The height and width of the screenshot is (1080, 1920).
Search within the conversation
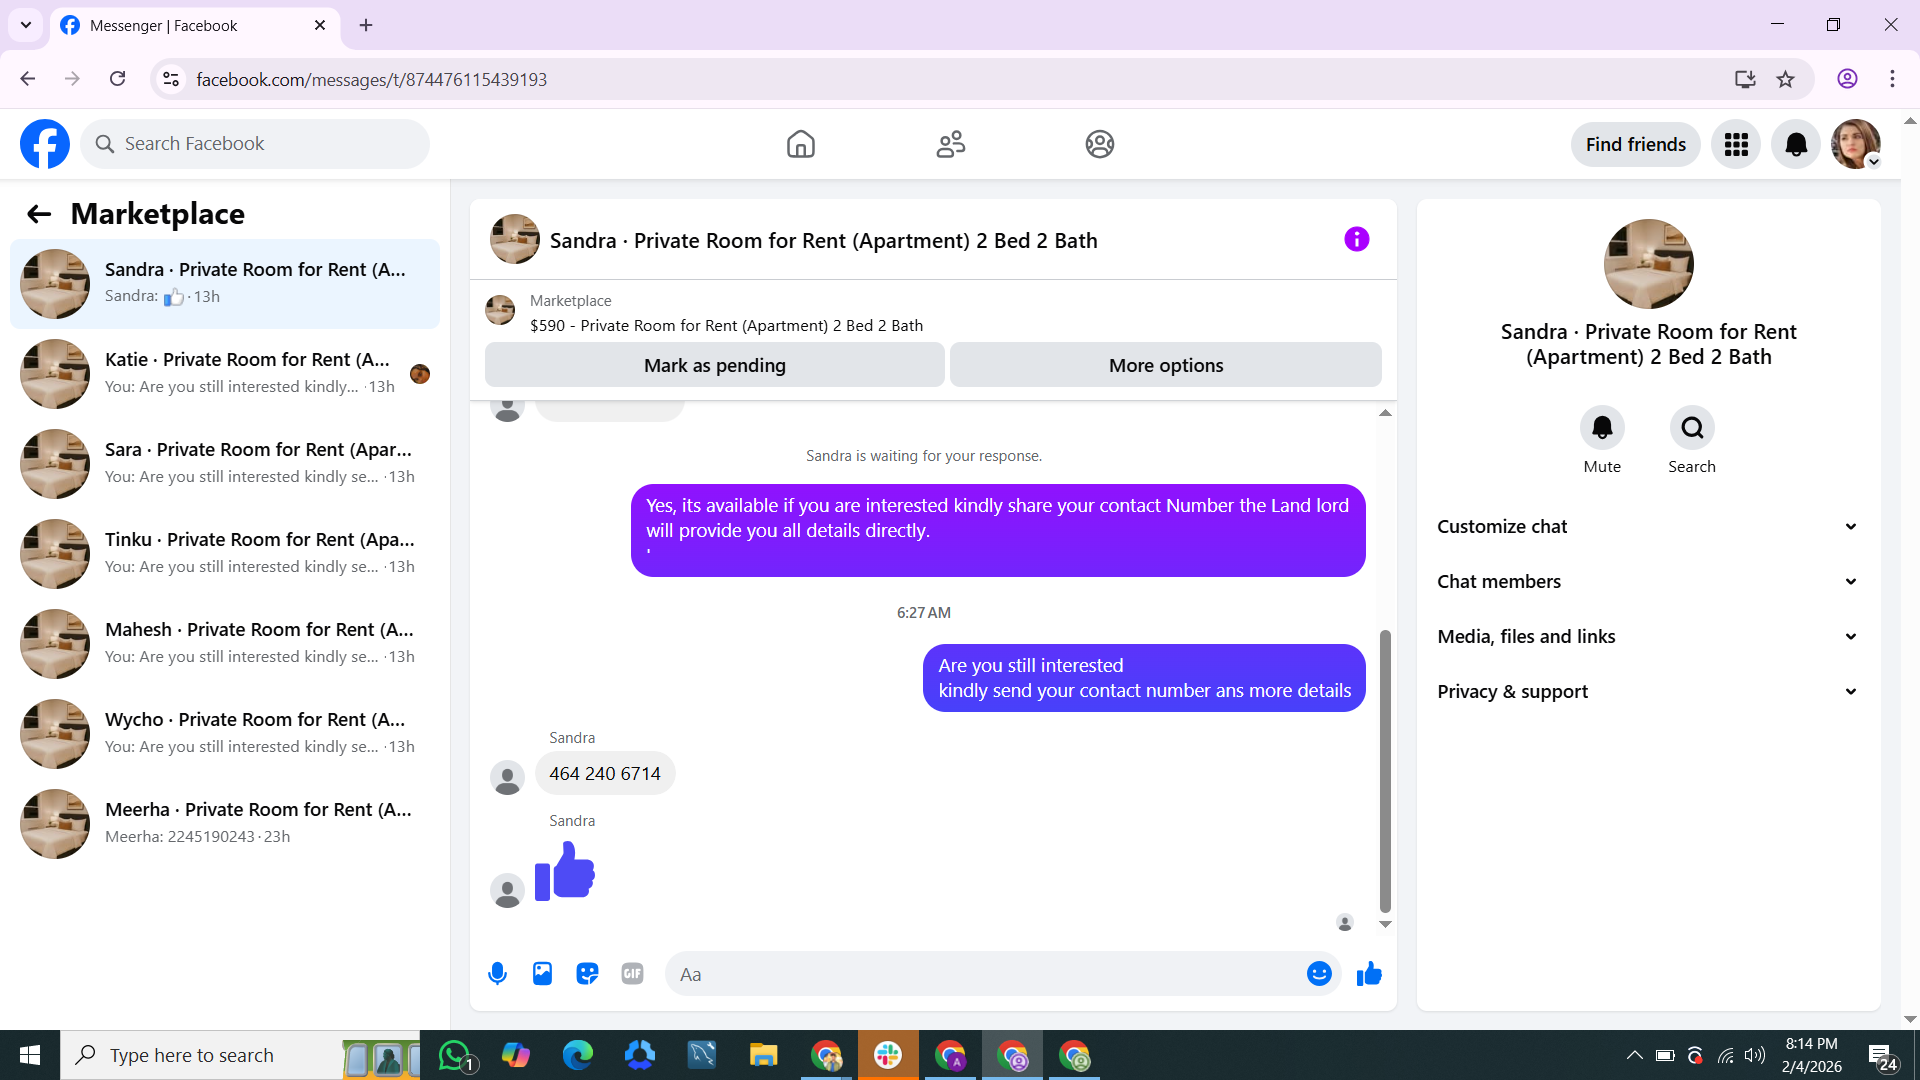tap(1692, 428)
